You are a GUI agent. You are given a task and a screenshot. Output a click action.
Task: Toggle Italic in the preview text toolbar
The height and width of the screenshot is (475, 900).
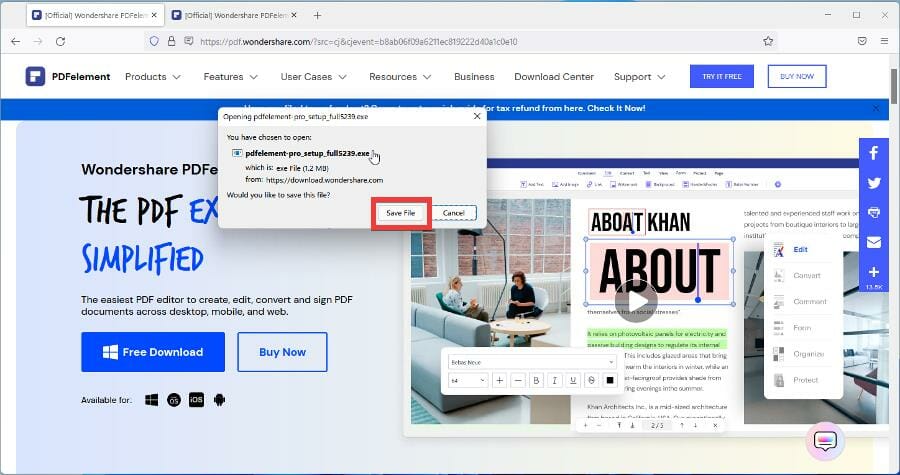pos(554,380)
